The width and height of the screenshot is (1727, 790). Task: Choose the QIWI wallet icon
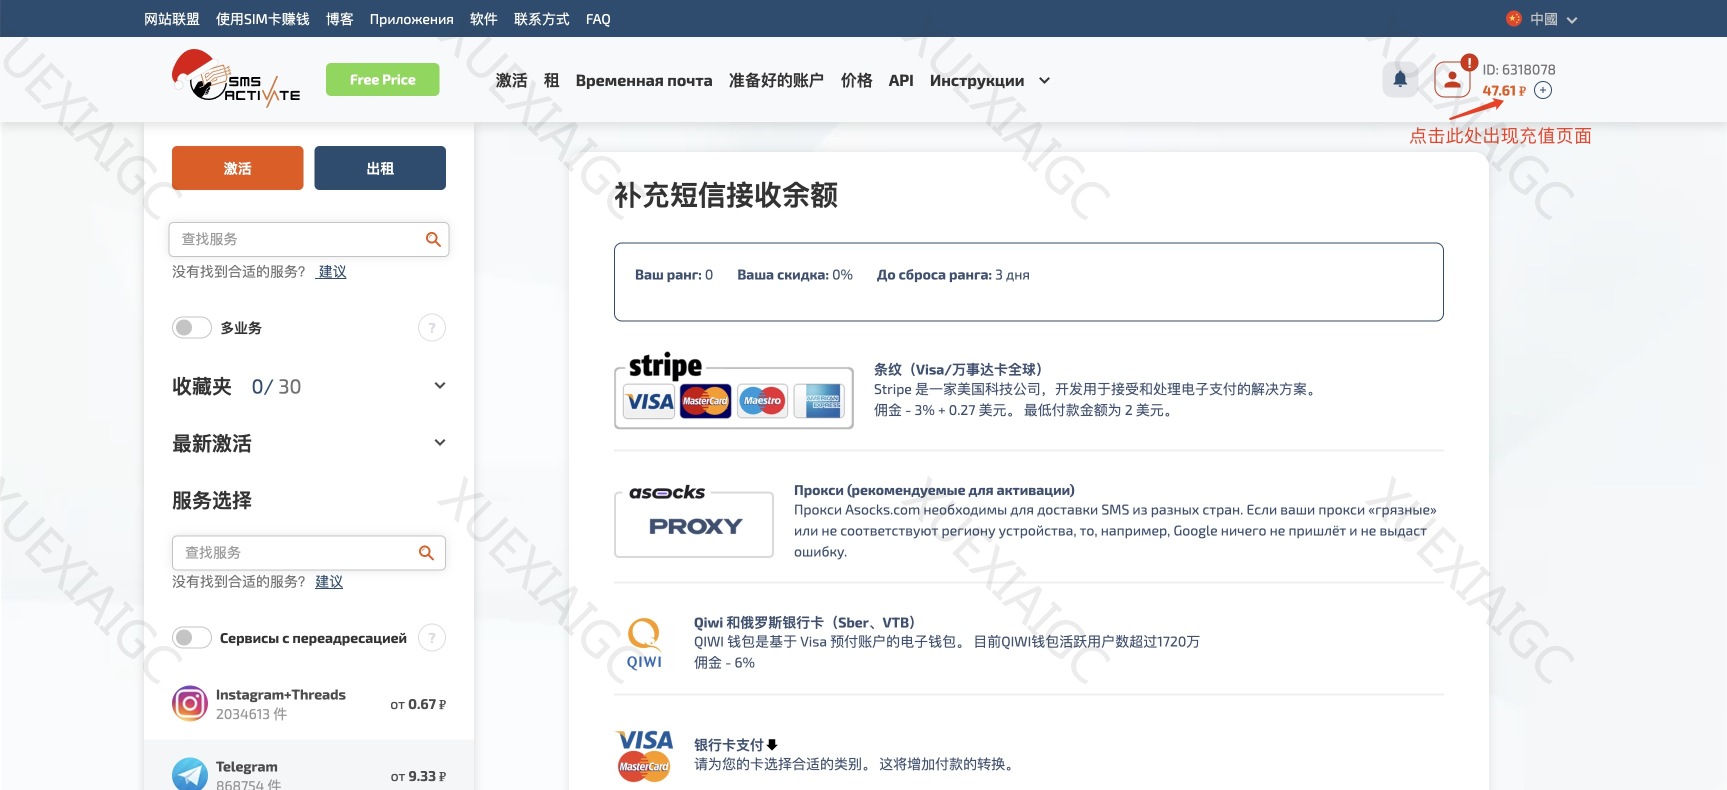tap(644, 643)
